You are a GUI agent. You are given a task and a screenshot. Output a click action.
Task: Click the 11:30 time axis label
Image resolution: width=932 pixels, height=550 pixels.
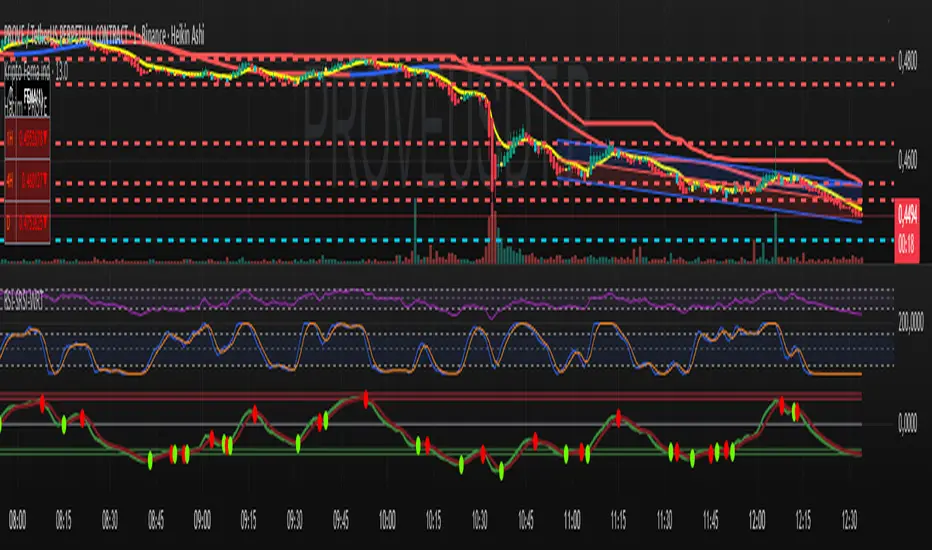click(x=664, y=521)
